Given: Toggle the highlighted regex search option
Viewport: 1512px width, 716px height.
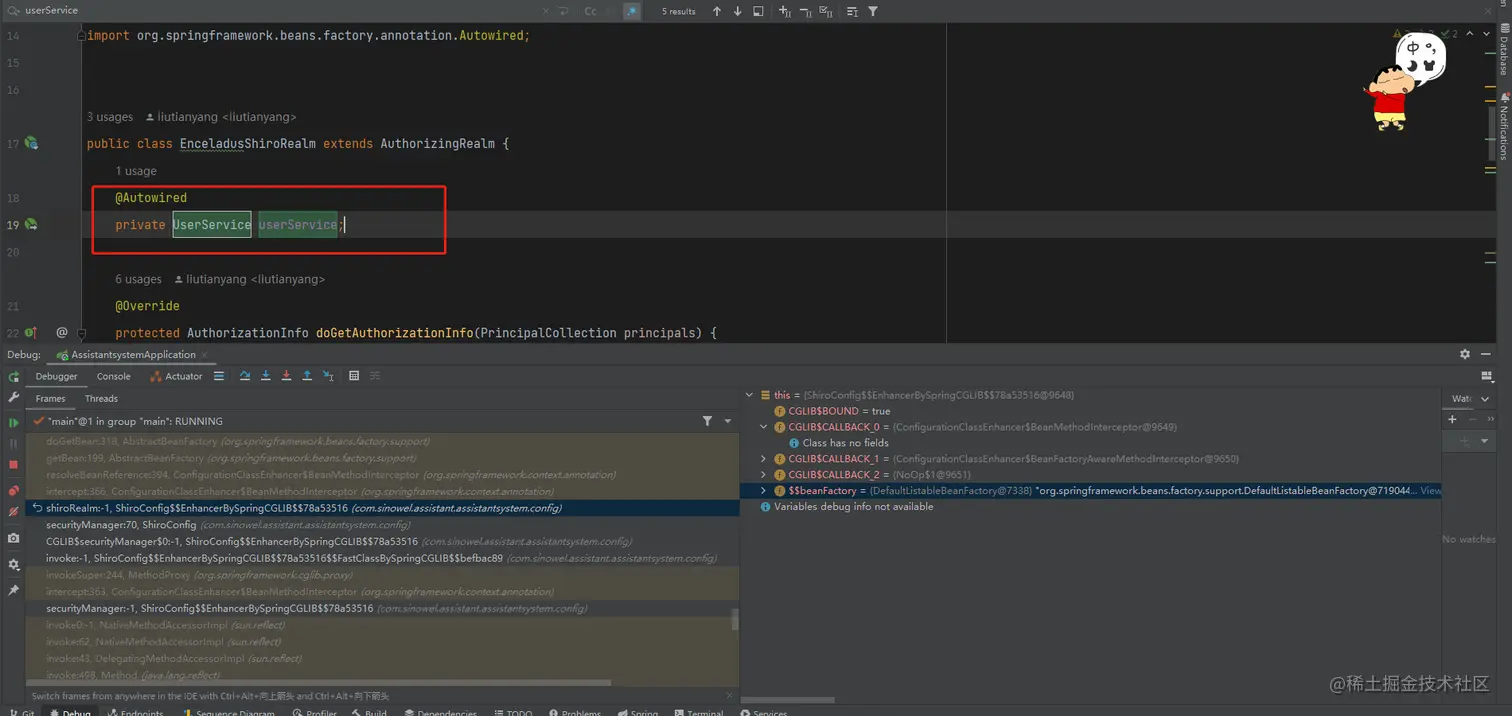Looking at the screenshot, I should (x=632, y=11).
